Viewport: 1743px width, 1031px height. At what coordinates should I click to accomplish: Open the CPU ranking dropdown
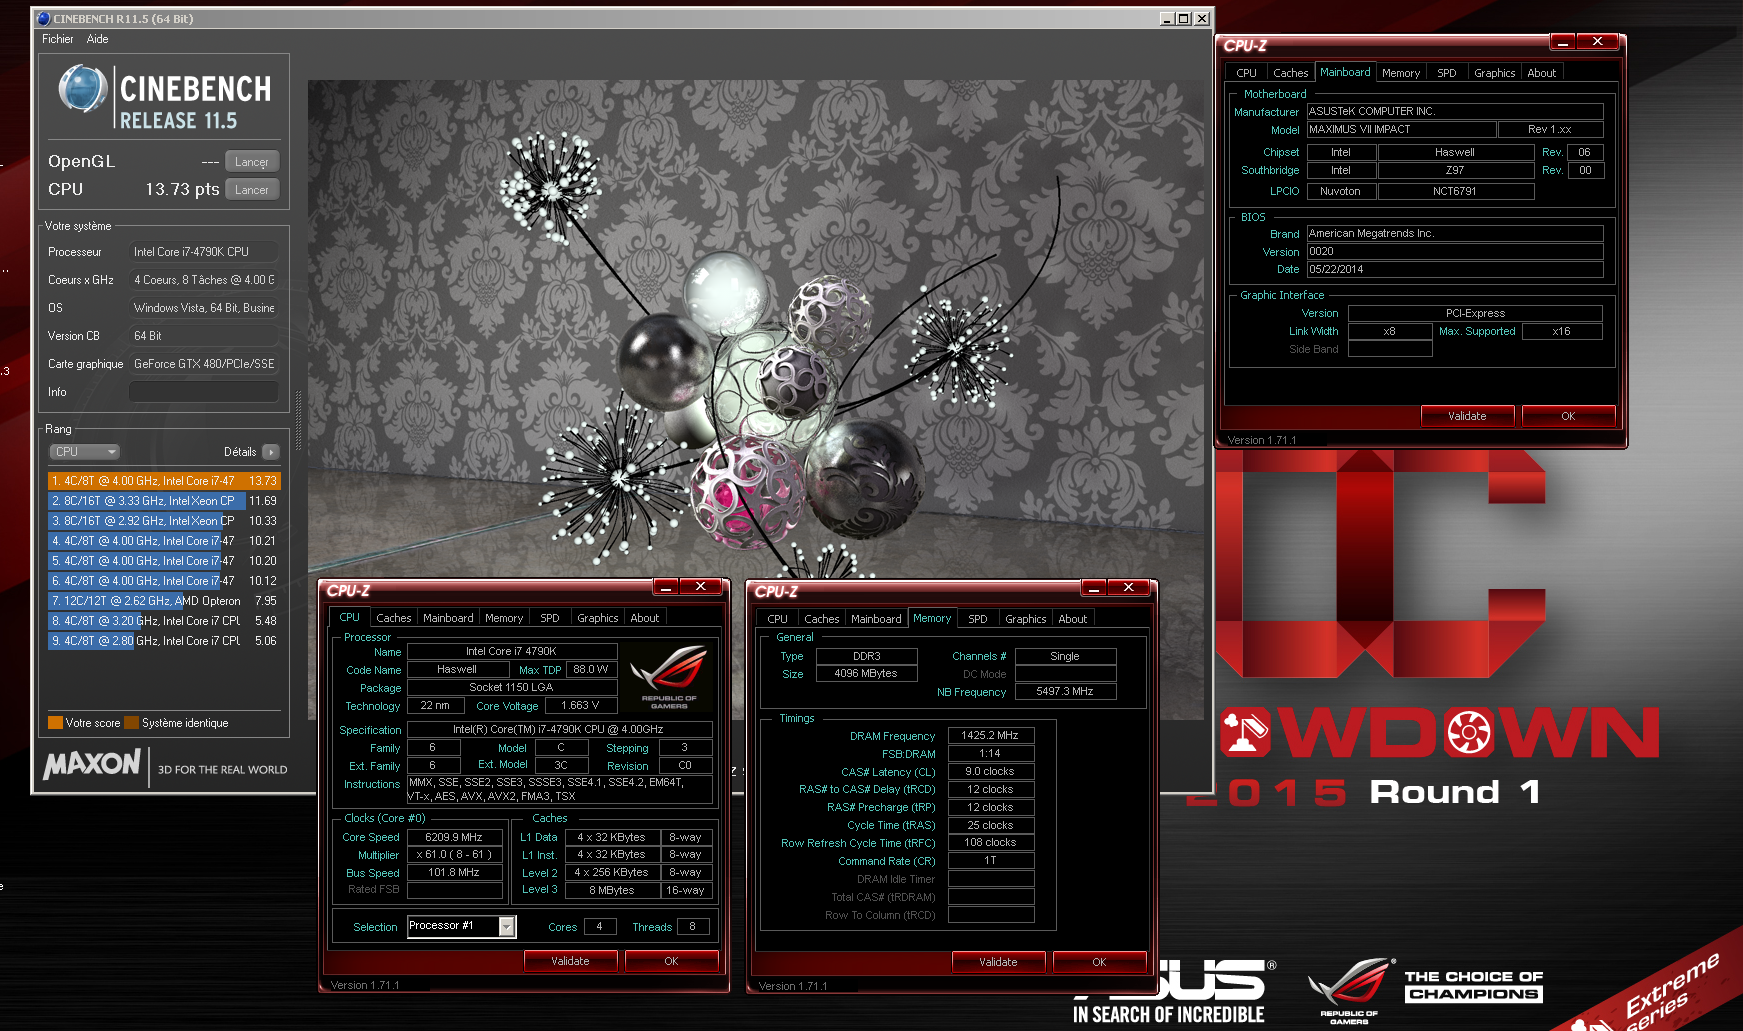85,452
